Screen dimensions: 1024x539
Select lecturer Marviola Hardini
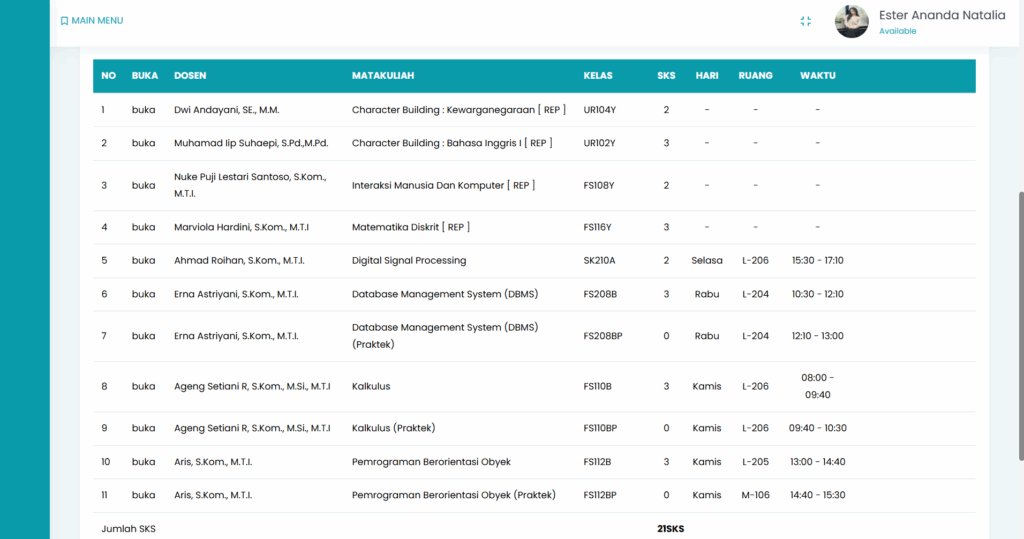tap(241, 227)
